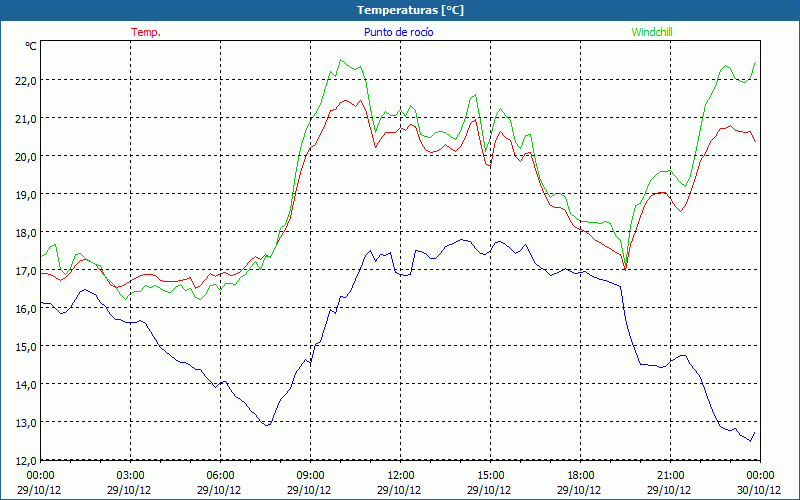This screenshot has width=800, height=500.
Task: Click the 12:00 time axis label
Action: (401, 476)
